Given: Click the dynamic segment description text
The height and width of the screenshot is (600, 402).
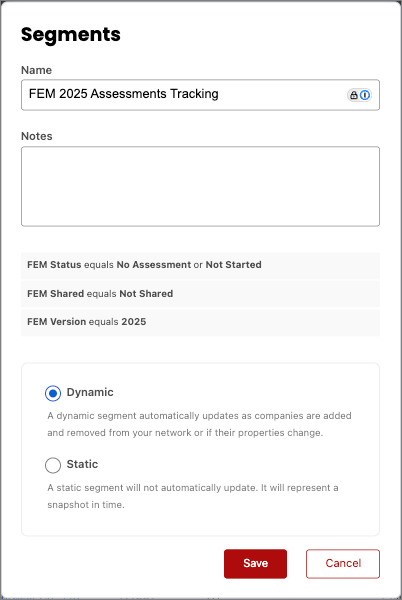Looking at the screenshot, I should tap(199, 424).
